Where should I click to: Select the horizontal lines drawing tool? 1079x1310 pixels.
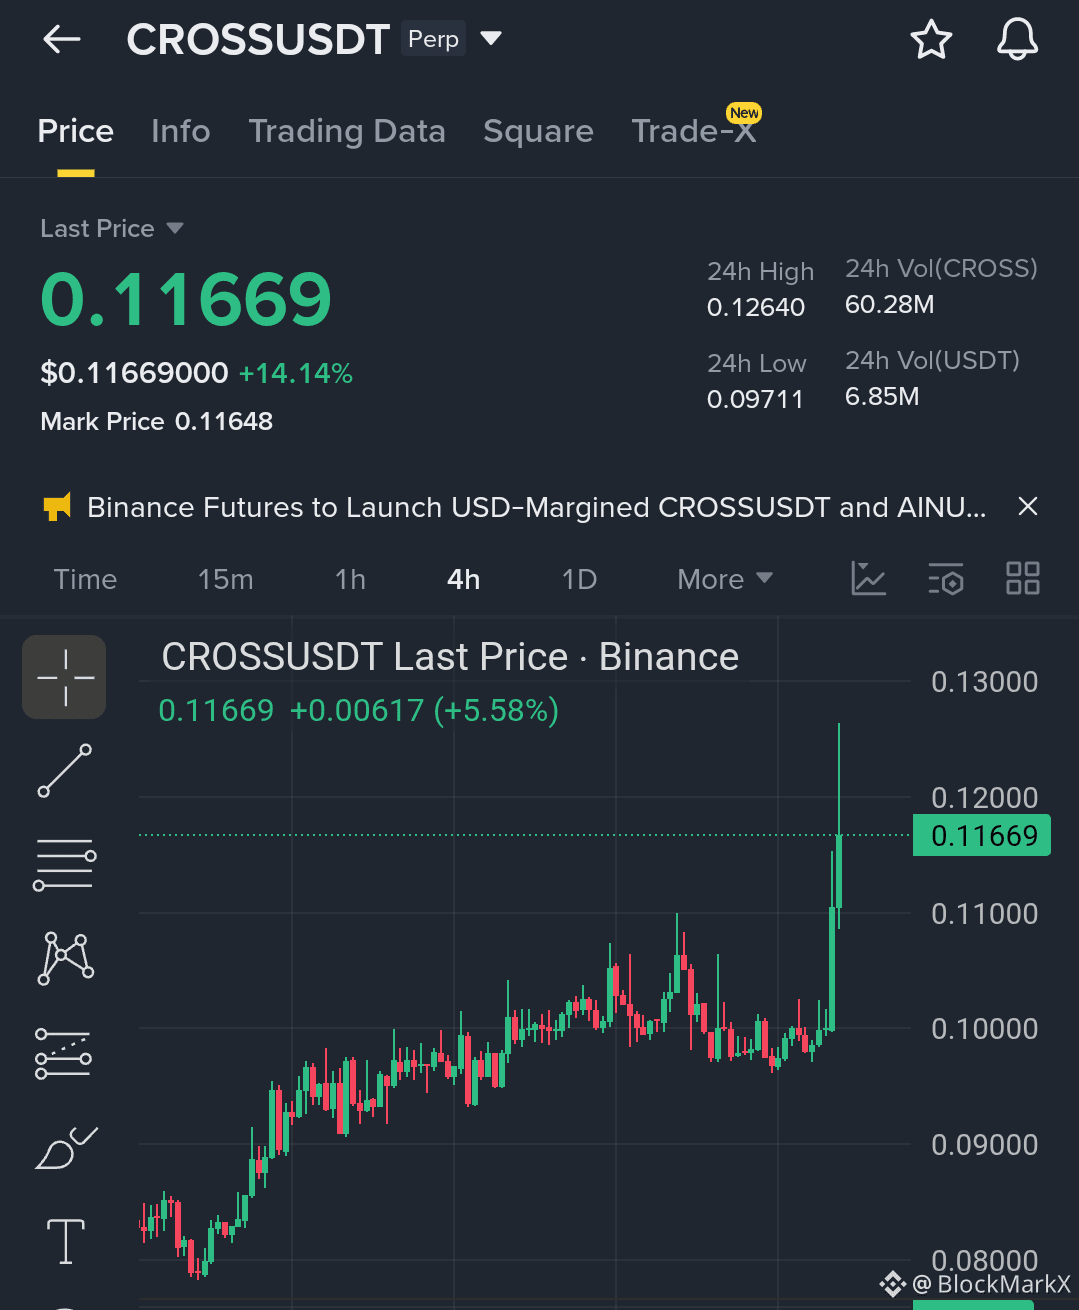pos(65,864)
